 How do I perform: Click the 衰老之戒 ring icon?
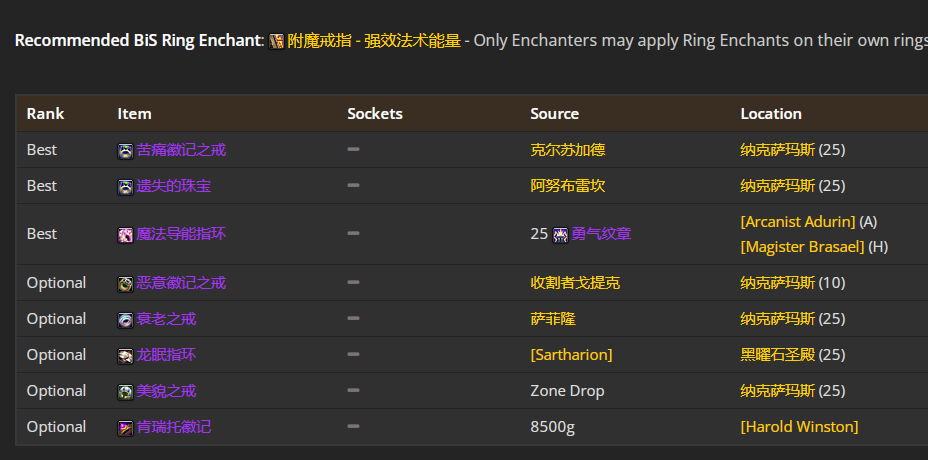[x=125, y=320]
